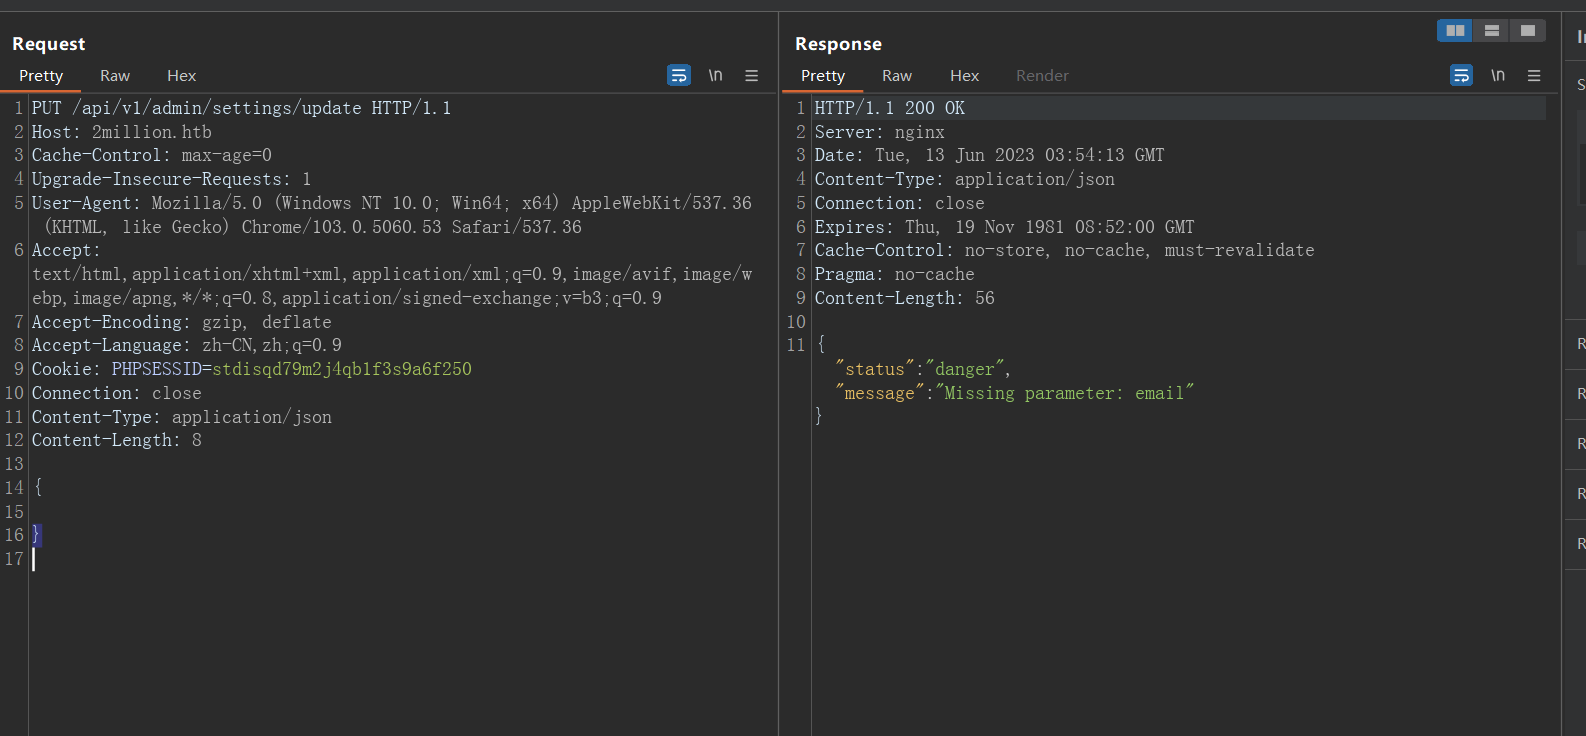The image size is (1586, 736).
Task: Click the PUT /api/v1/admin/settings/update request line
Action: 241,108
